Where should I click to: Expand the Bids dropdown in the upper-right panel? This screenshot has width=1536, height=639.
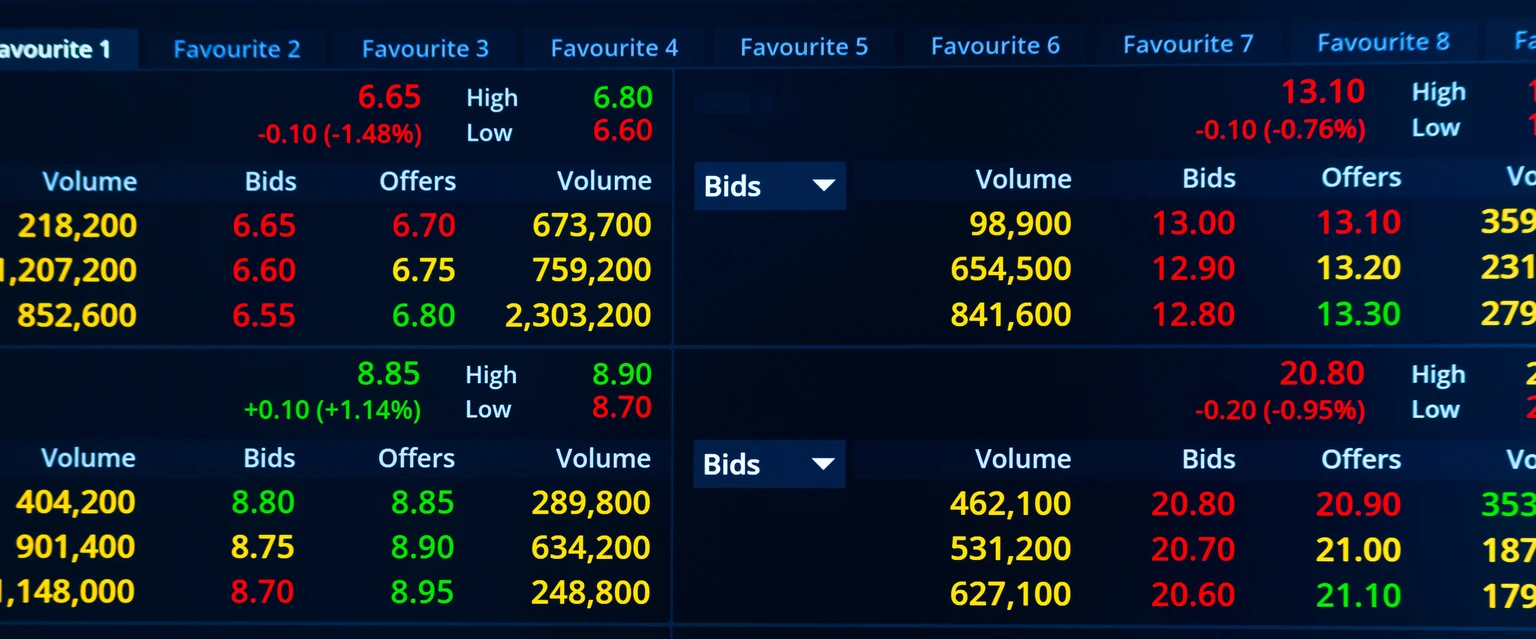[x=770, y=186]
